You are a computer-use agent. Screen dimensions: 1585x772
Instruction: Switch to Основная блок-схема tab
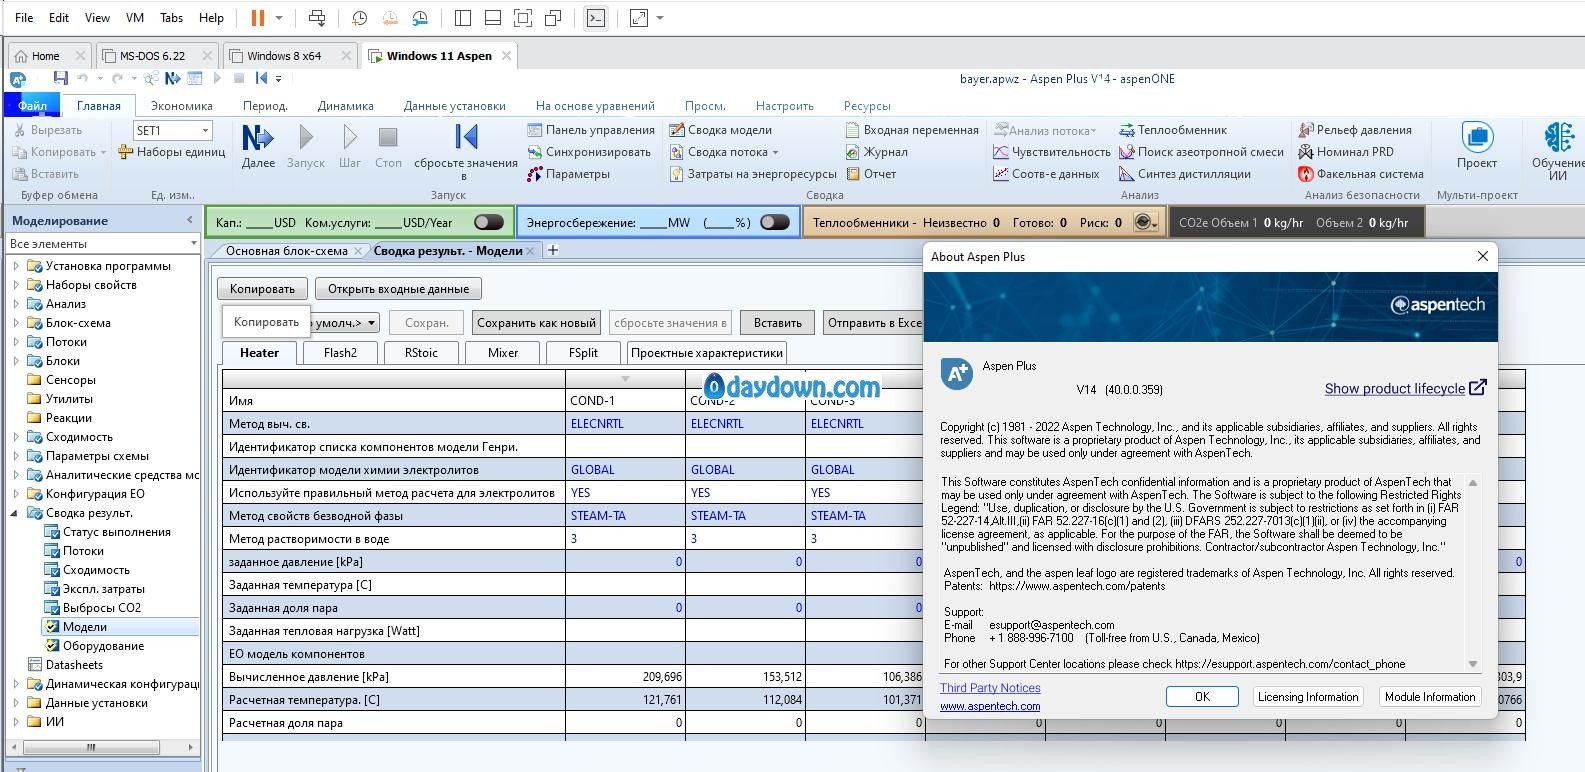pos(286,251)
